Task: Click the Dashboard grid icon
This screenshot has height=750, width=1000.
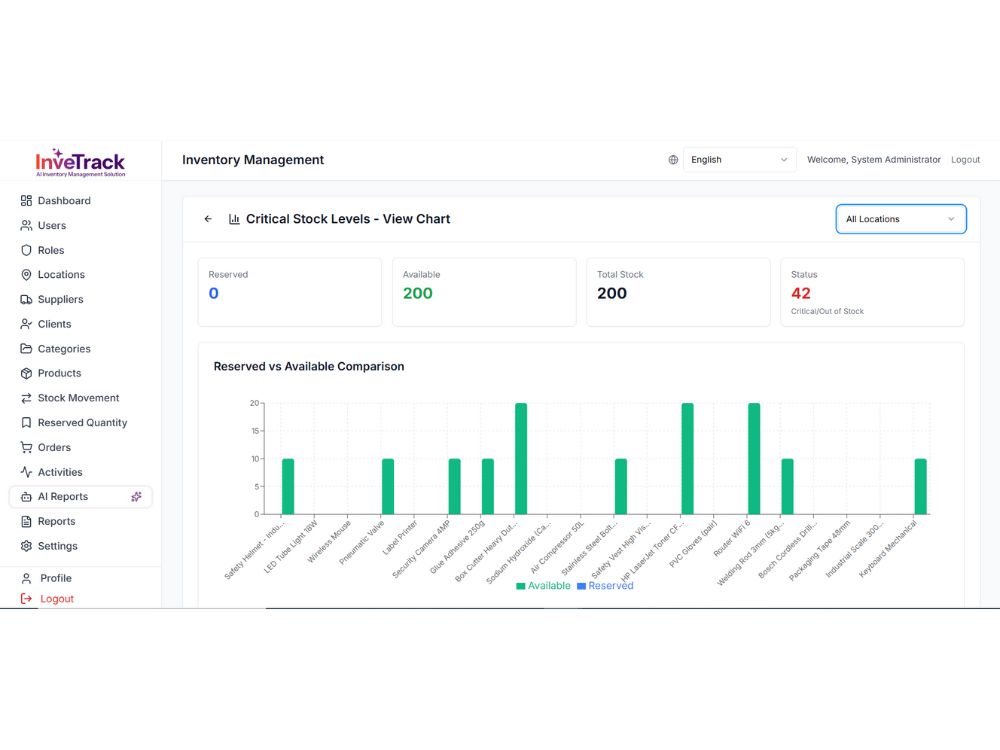Action: [x=26, y=201]
